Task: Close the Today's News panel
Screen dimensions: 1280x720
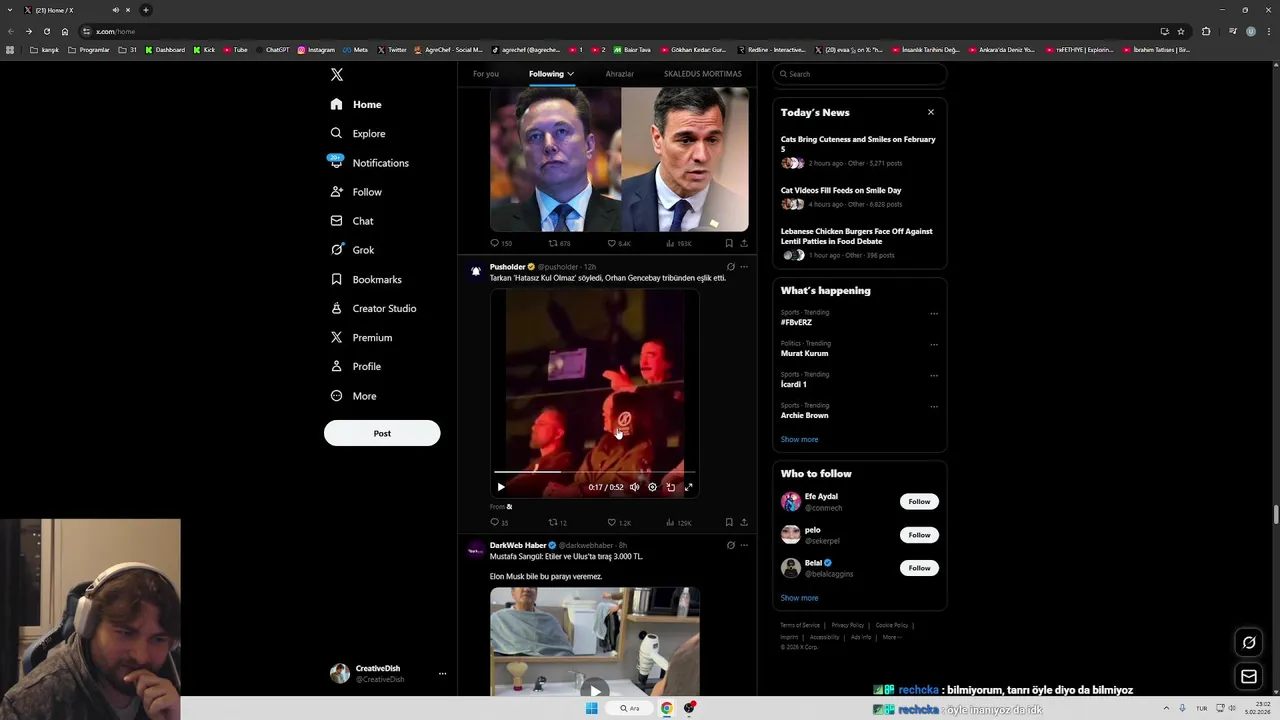Action: pos(931,112)
